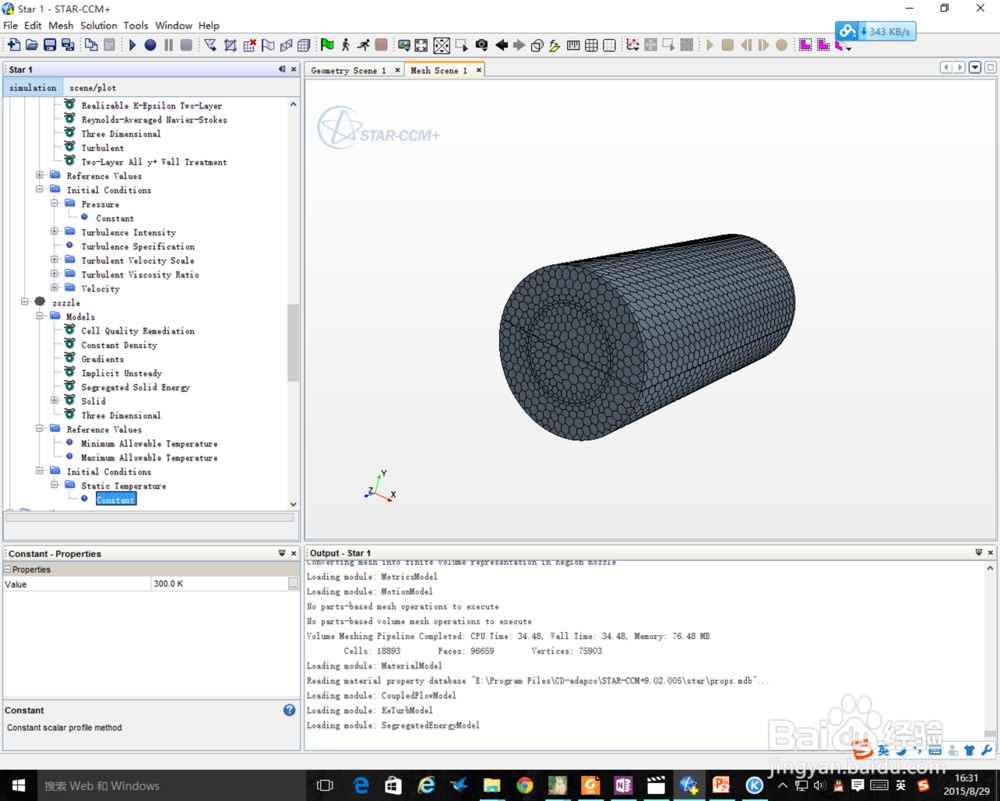Select the Implicit Unsteady model
The image size is (1000, 801).
(x=121, y=373)
